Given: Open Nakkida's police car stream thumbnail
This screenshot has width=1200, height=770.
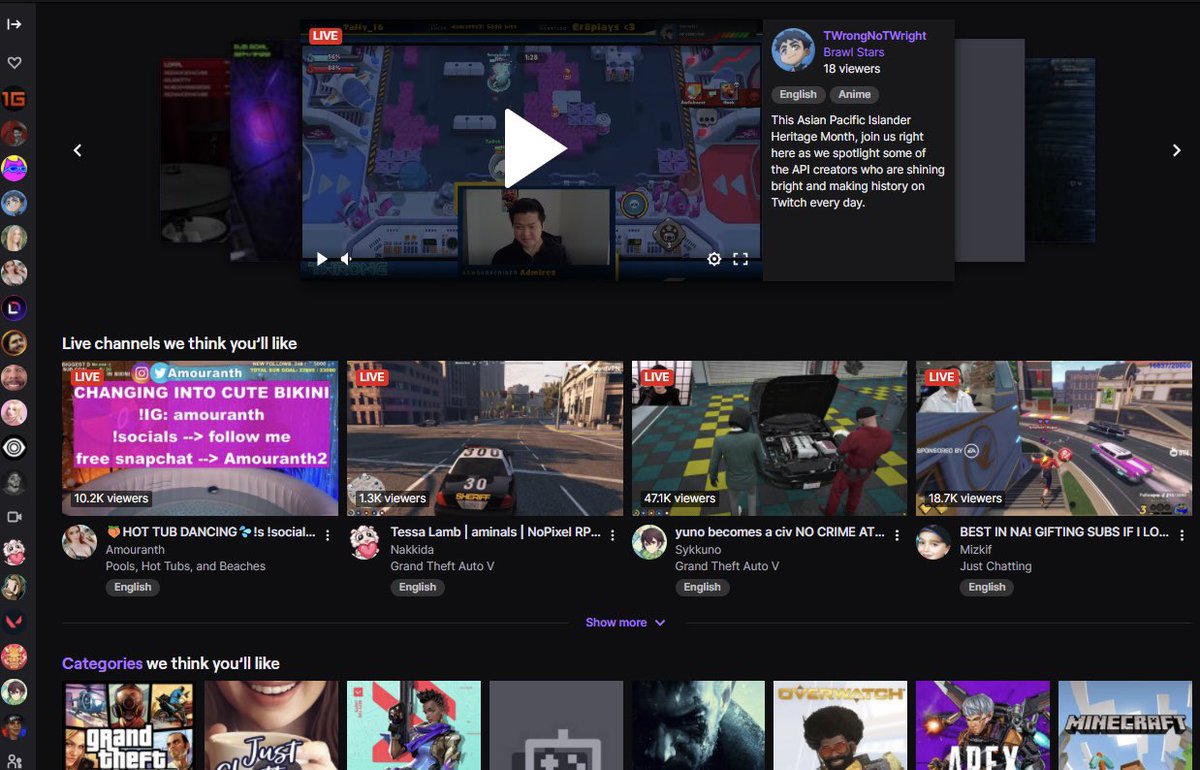Looking at the screenshot, I should coord(485,438).
